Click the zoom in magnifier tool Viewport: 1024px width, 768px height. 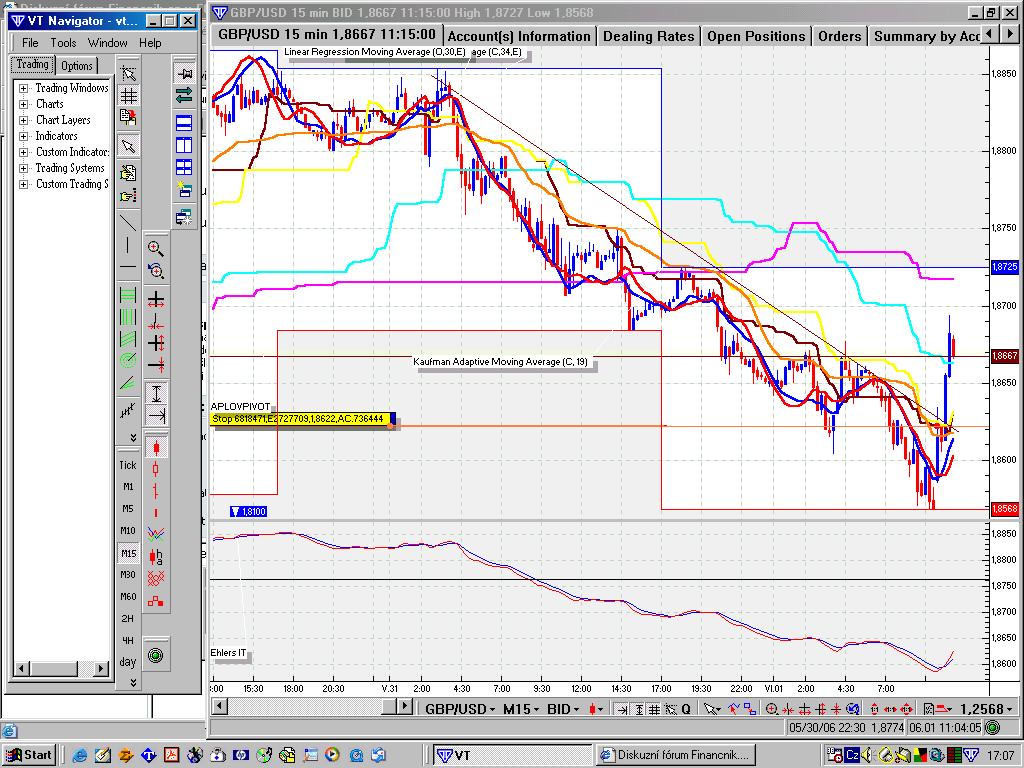click(156, 248)
